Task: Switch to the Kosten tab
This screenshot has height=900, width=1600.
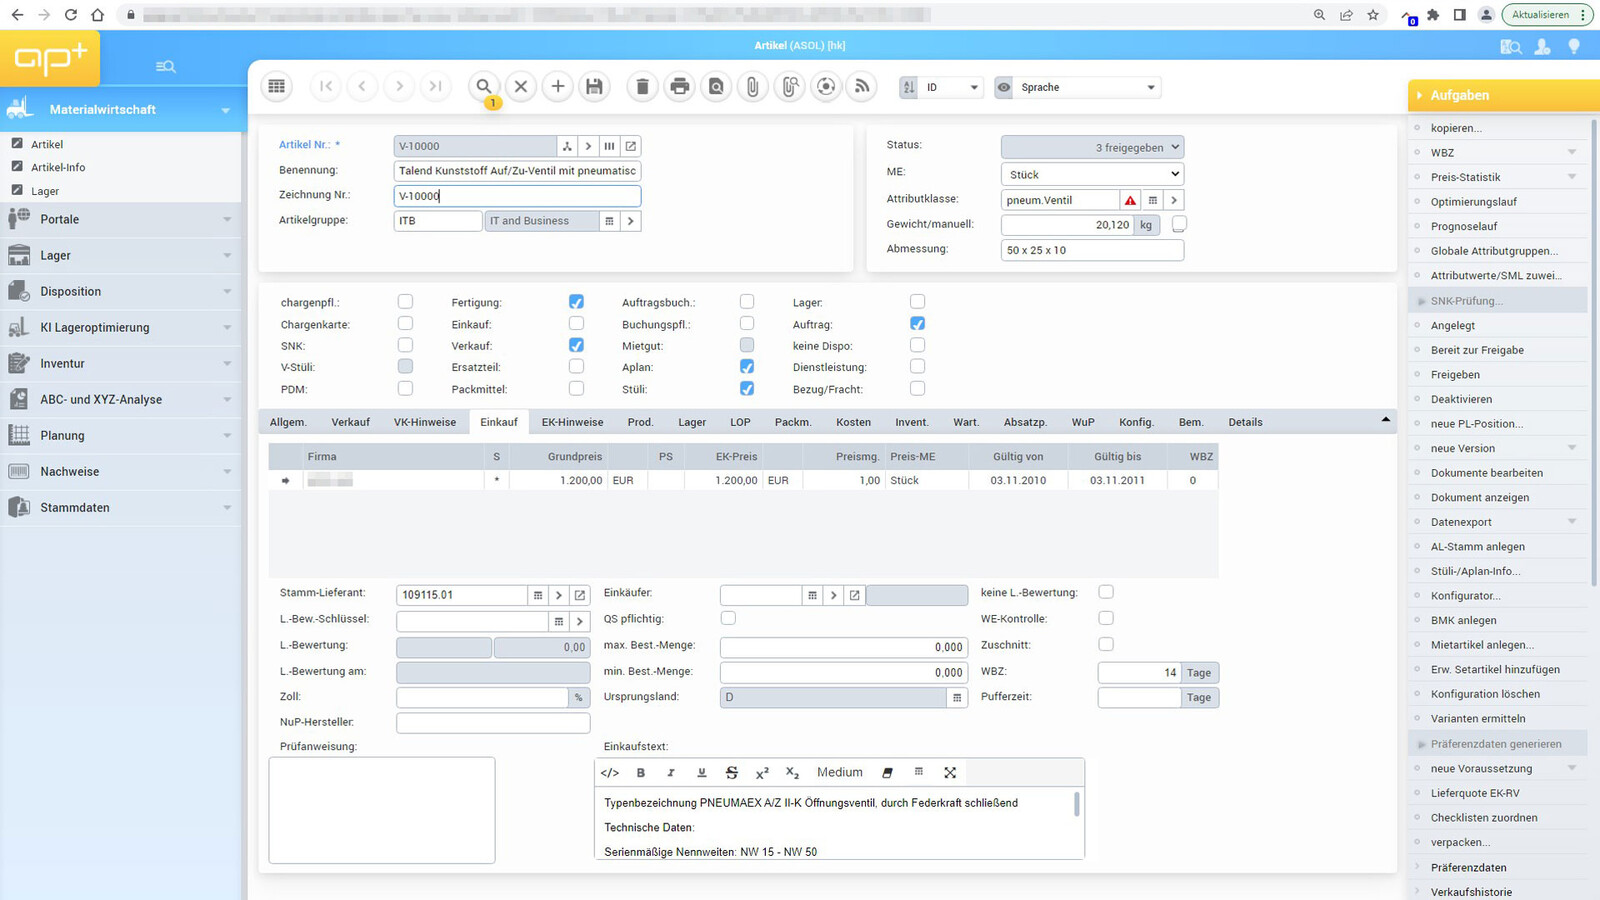Action: 853,421
